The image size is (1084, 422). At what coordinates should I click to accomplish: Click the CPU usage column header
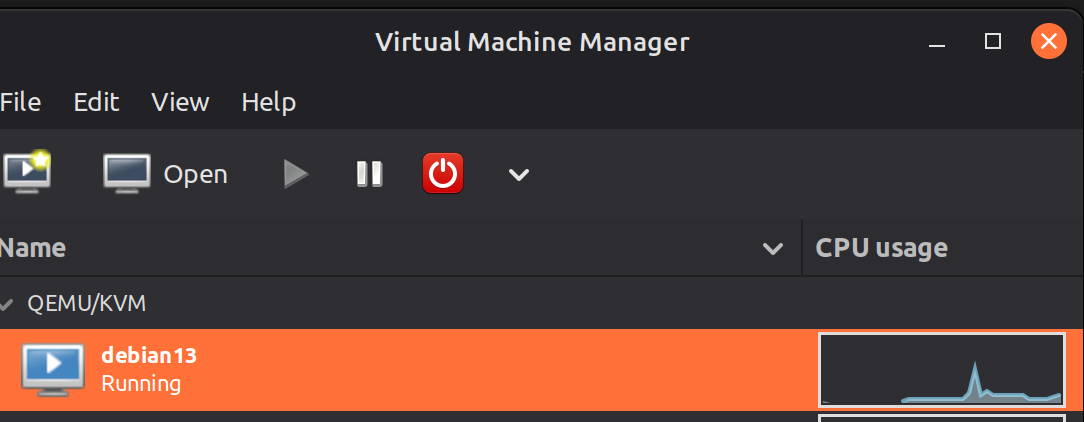pyautogui.click(x=882, y=248)
